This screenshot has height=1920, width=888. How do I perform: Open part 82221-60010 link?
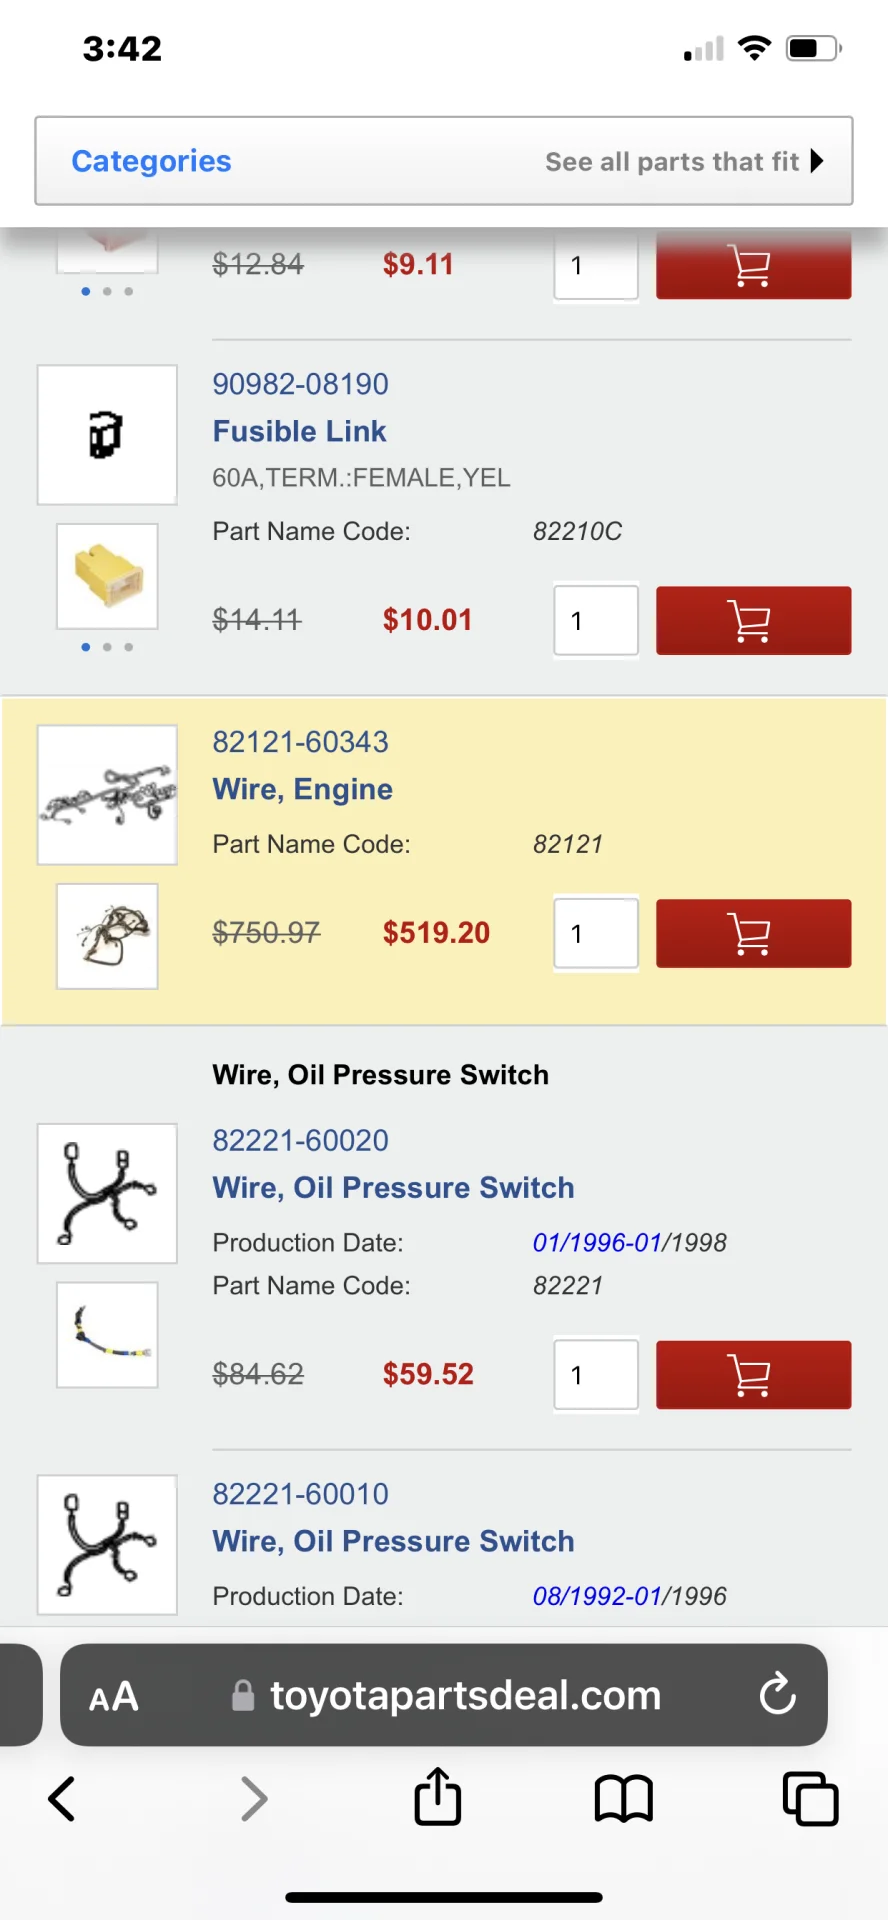pos(300,1494)
